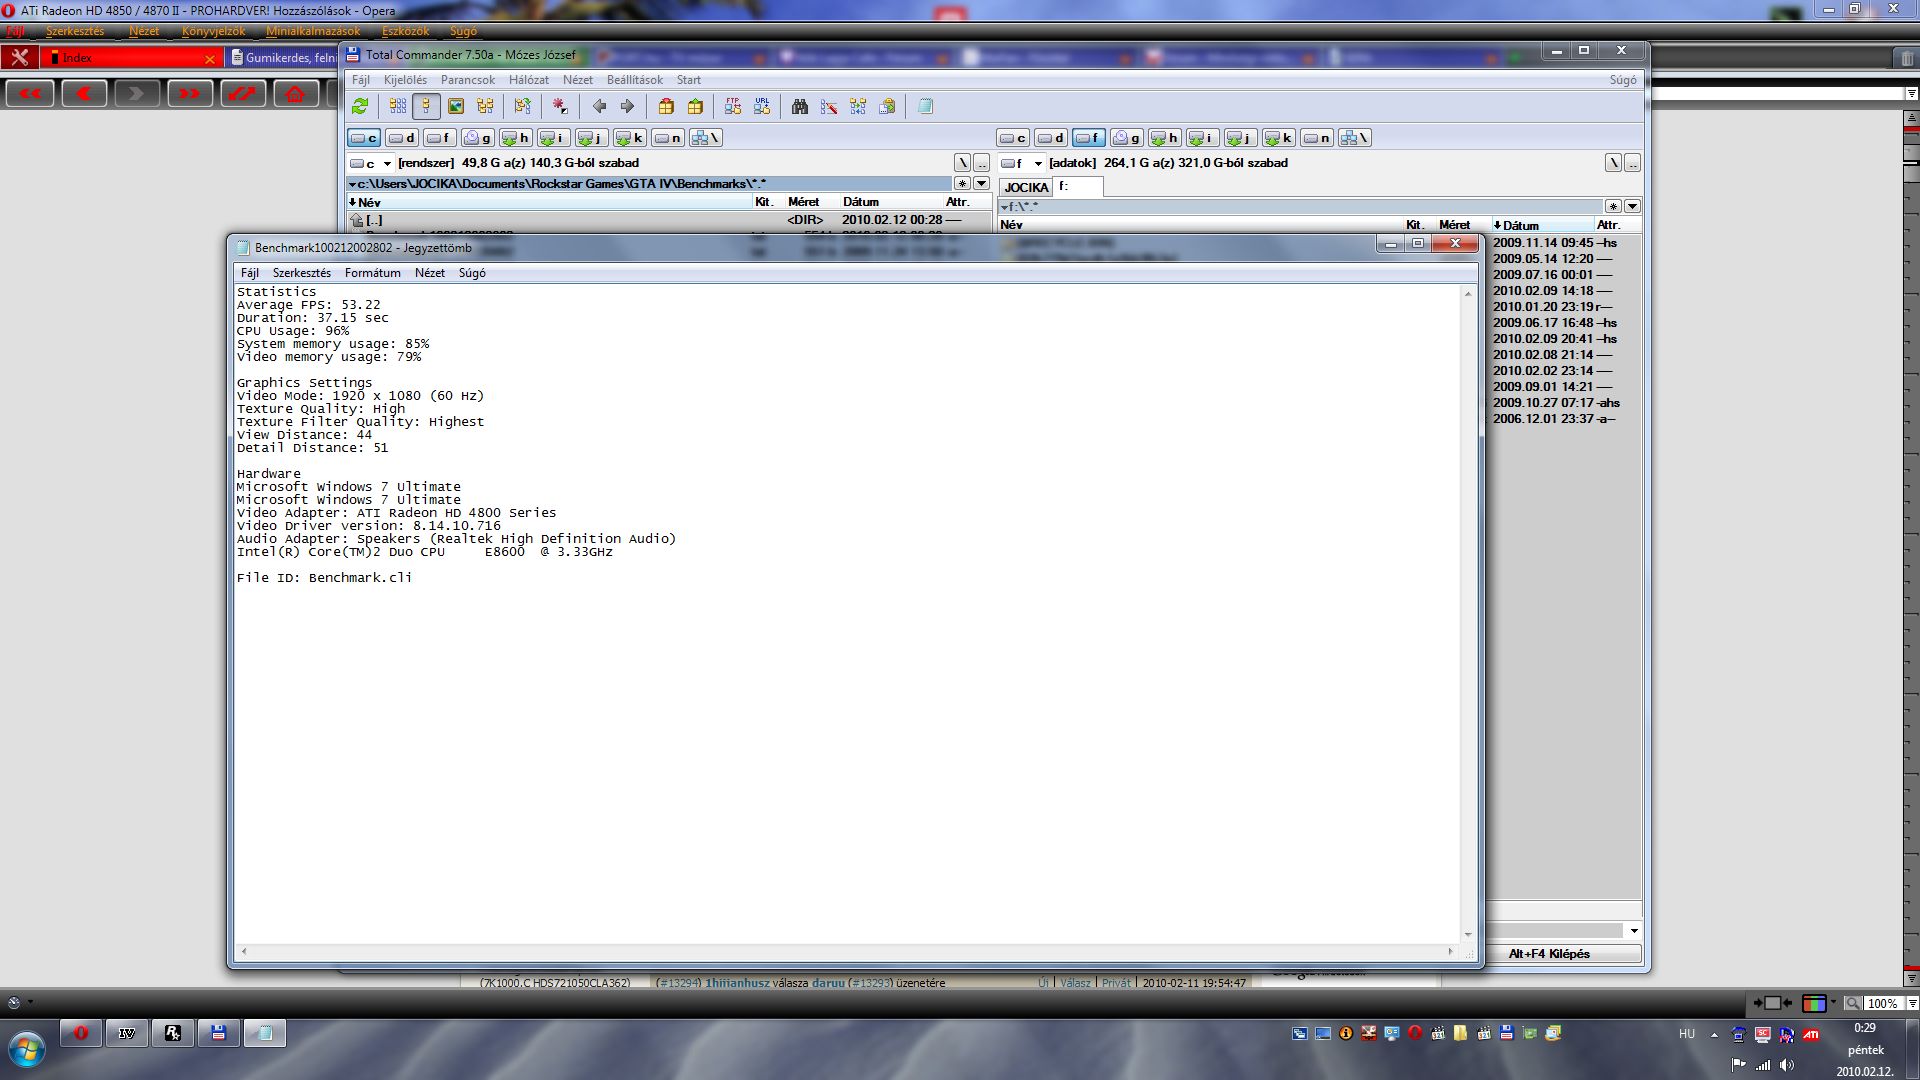Select drive c in the left panel drive bar

point(364,138)
